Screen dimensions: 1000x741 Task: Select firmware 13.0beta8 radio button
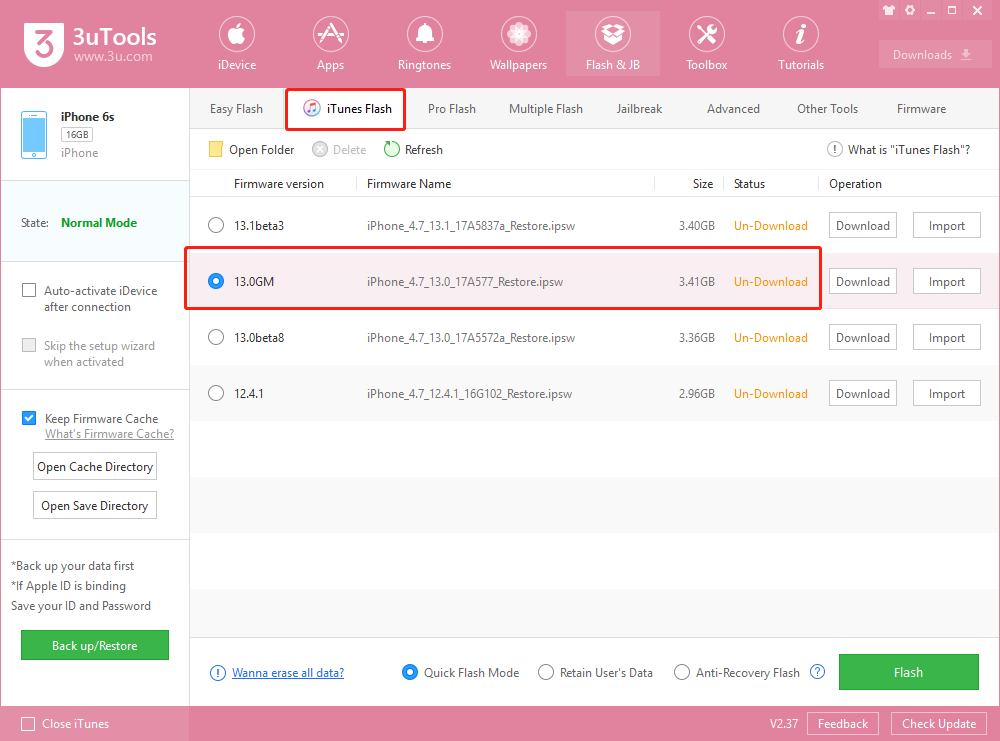216,337
